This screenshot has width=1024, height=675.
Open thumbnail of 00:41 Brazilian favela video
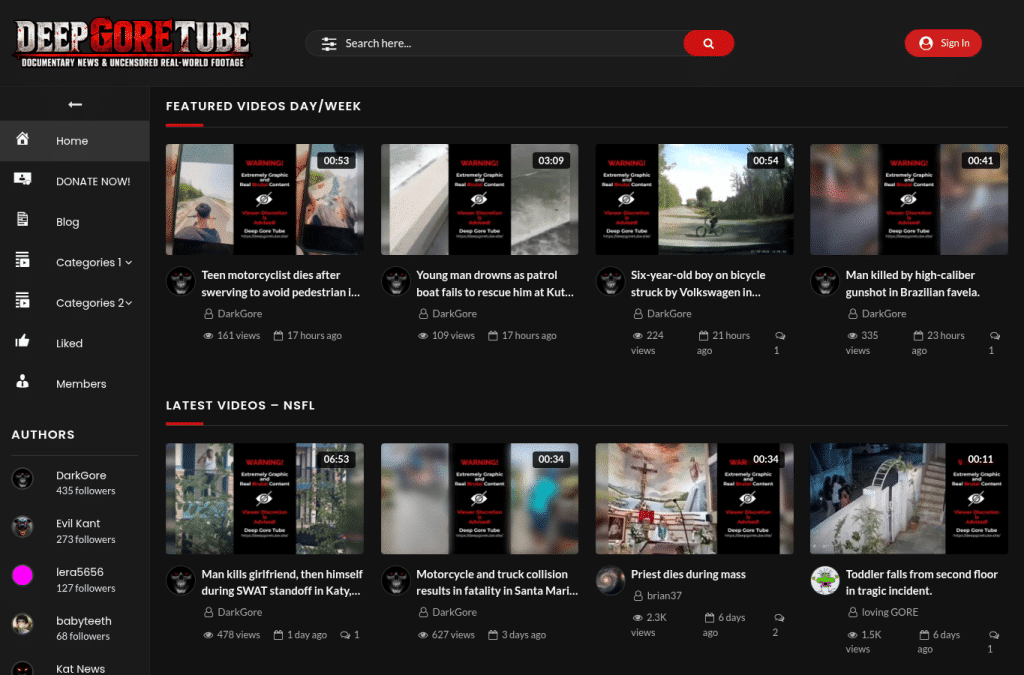[909, 199]
